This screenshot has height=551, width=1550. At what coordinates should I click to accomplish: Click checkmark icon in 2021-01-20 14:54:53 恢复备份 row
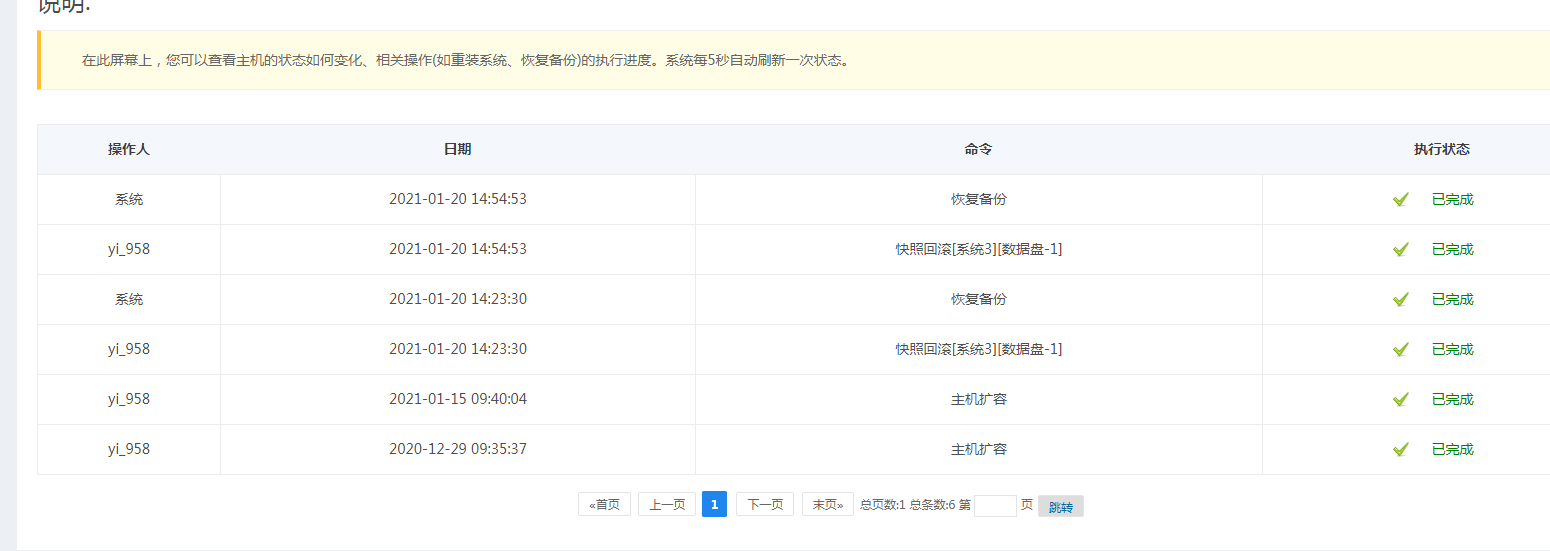click(x=1400, y=199)
